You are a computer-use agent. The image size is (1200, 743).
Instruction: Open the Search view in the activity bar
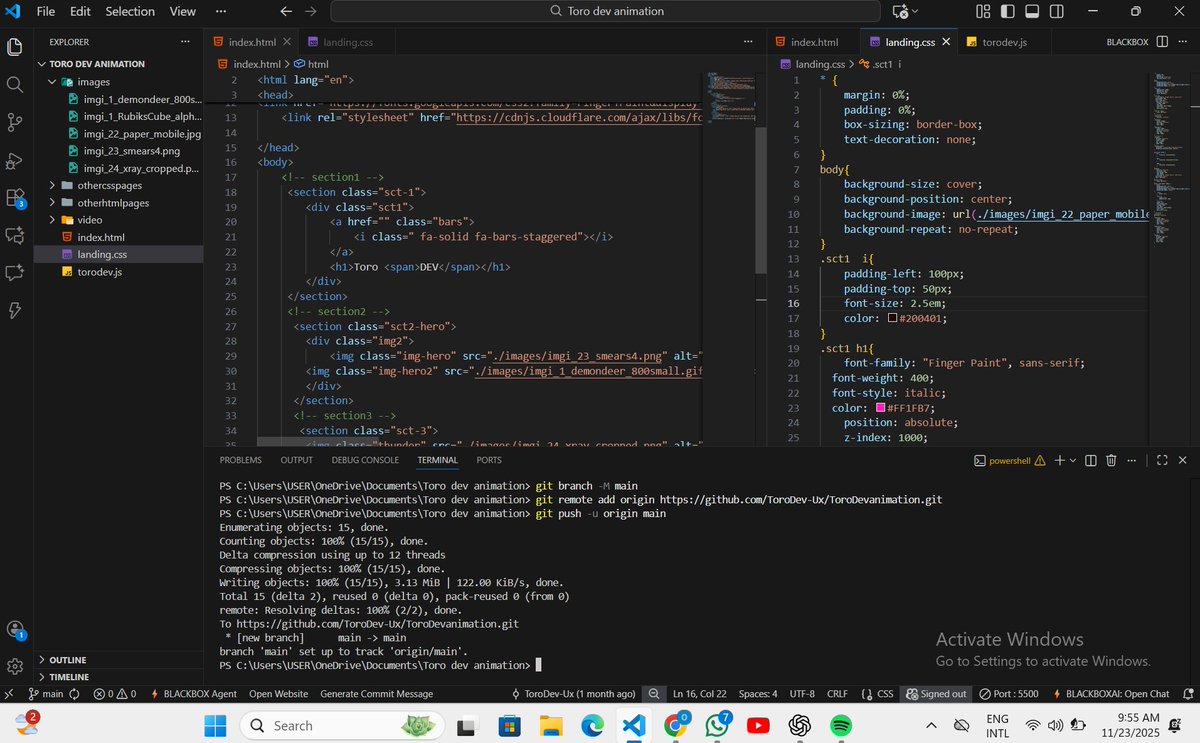[x=15, y=86]
